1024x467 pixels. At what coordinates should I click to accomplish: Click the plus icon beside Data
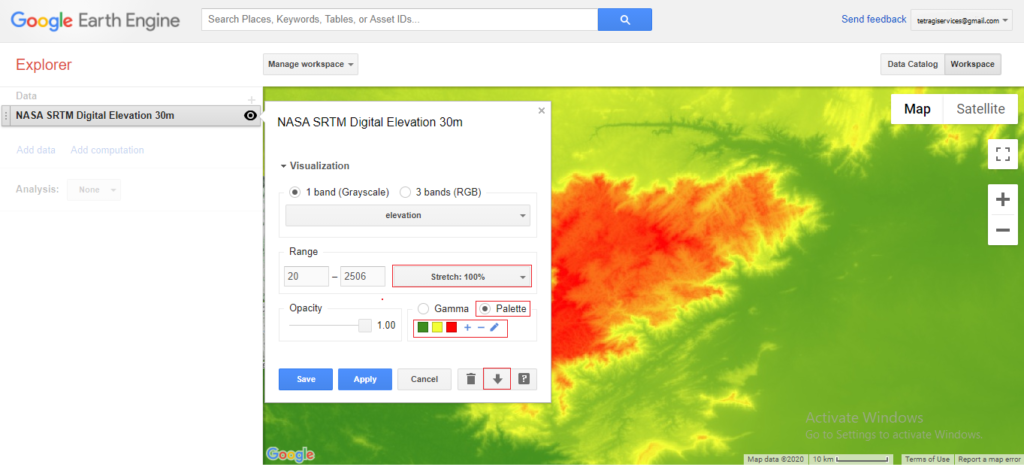click(x=251, y=100)
